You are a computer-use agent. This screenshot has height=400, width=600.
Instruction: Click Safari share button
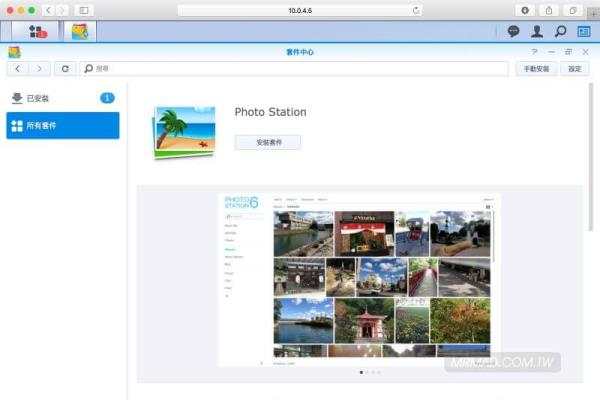(x=549, y=11)
